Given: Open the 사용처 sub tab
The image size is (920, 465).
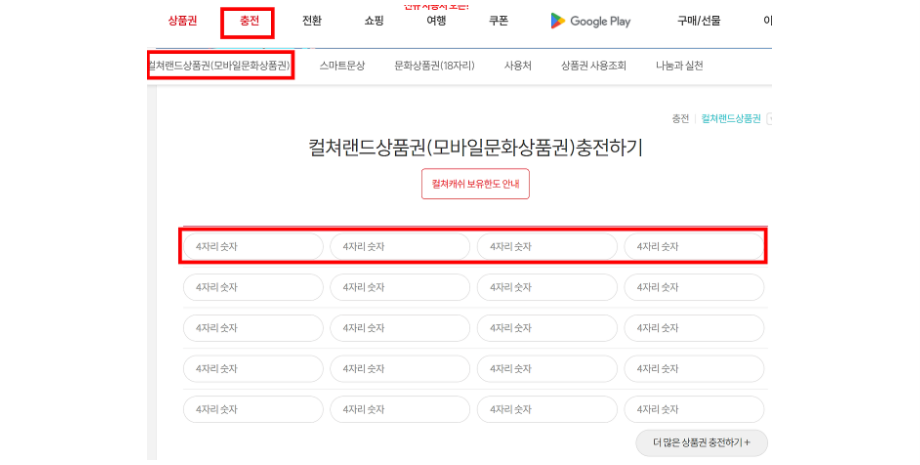Looking at the screenshot, I should coord(518,66).
